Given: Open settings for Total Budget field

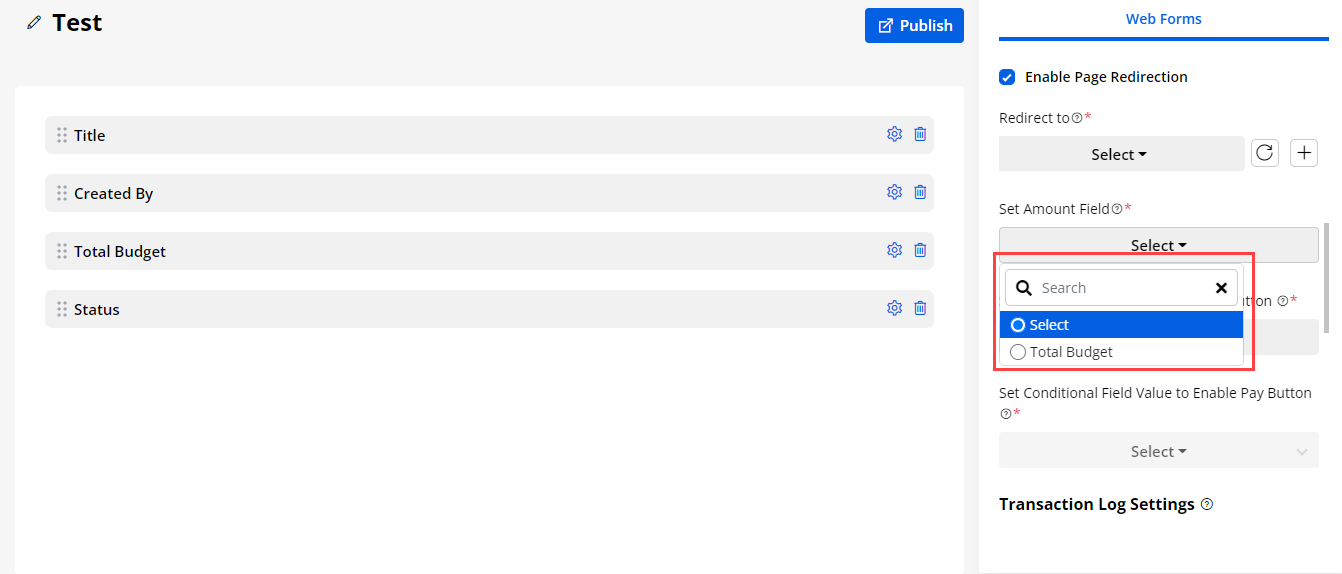Looking at the screenshot, I should coord(894,250).
